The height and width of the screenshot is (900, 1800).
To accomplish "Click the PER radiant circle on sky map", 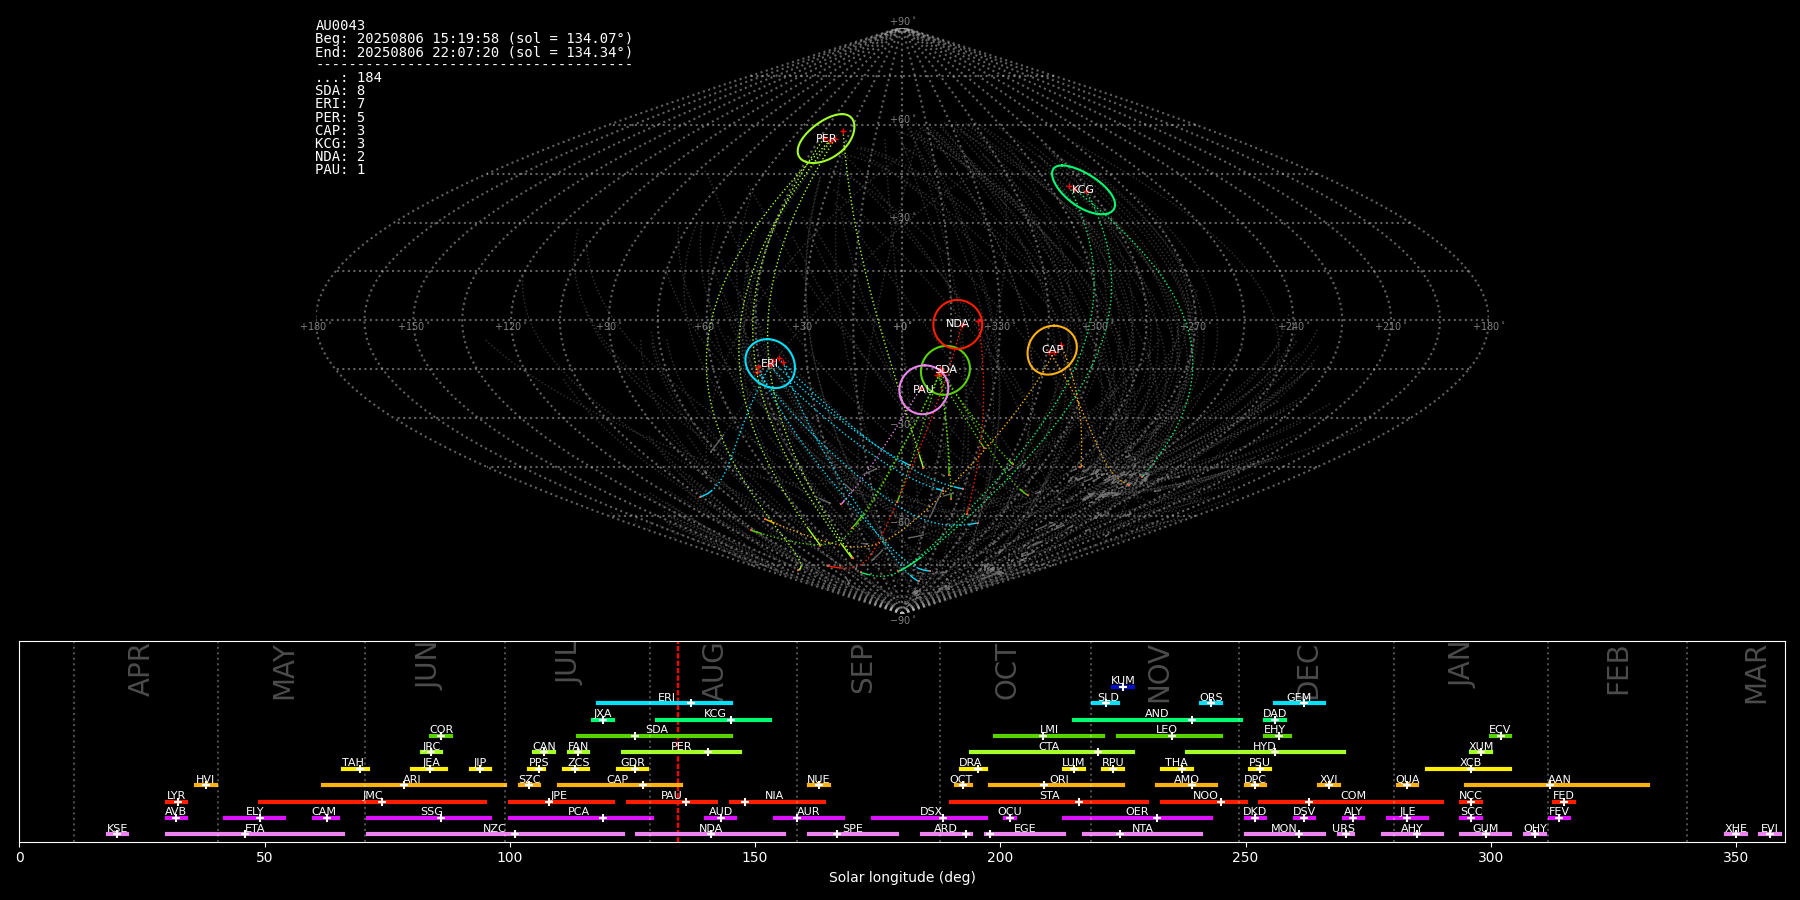I will [x=826, y=139].
